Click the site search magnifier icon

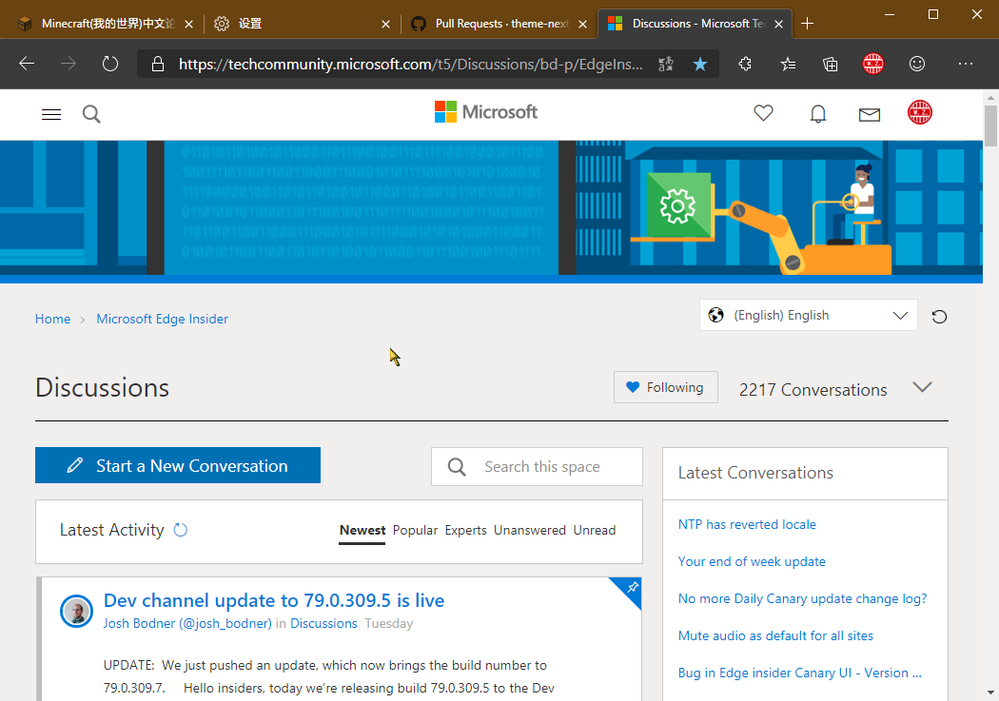click(x=92, y=114)
